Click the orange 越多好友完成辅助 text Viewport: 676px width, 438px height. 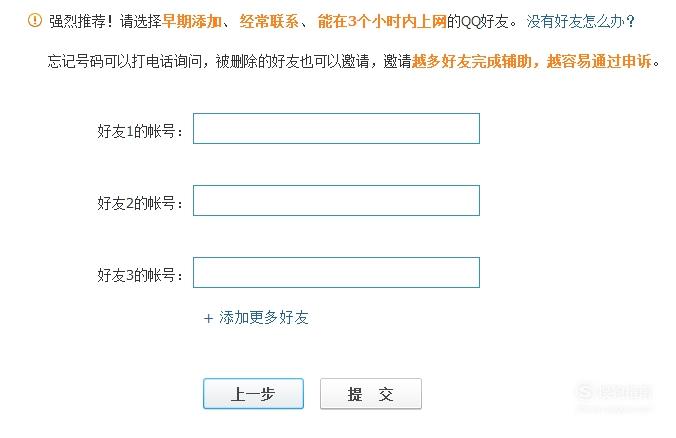tap(472, 61)
